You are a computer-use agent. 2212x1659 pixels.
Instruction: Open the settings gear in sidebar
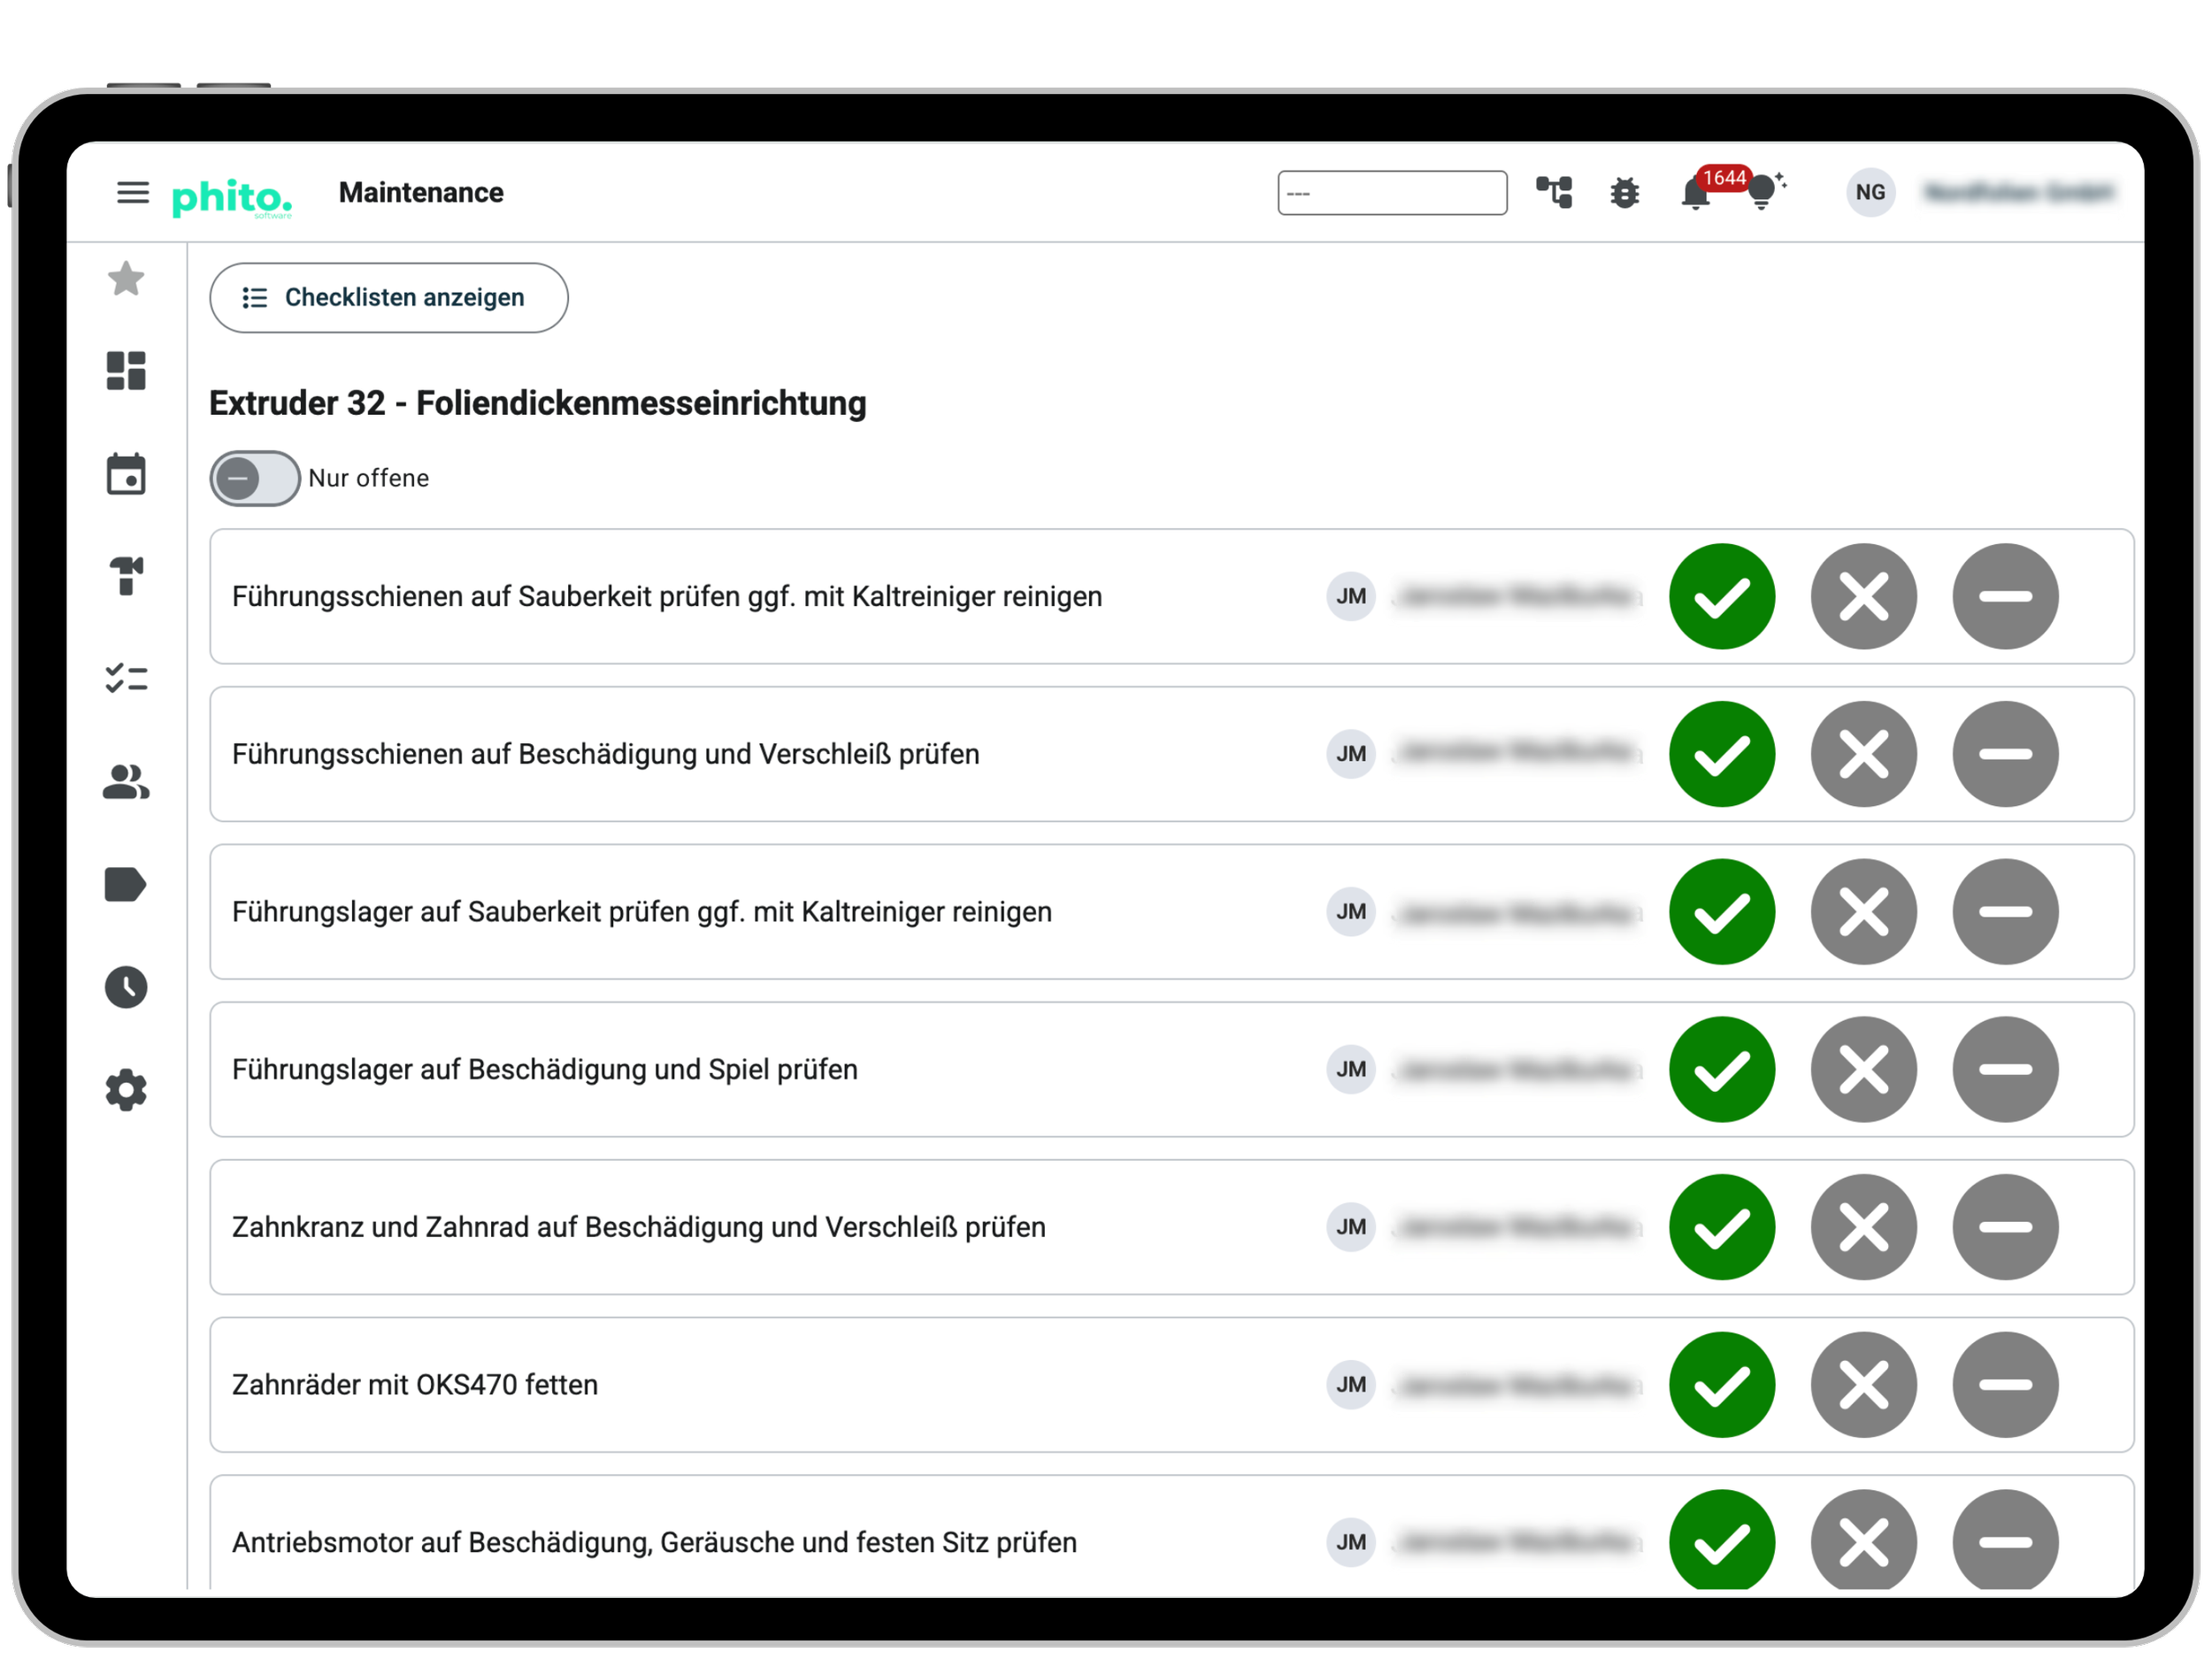click(126, 1091)
